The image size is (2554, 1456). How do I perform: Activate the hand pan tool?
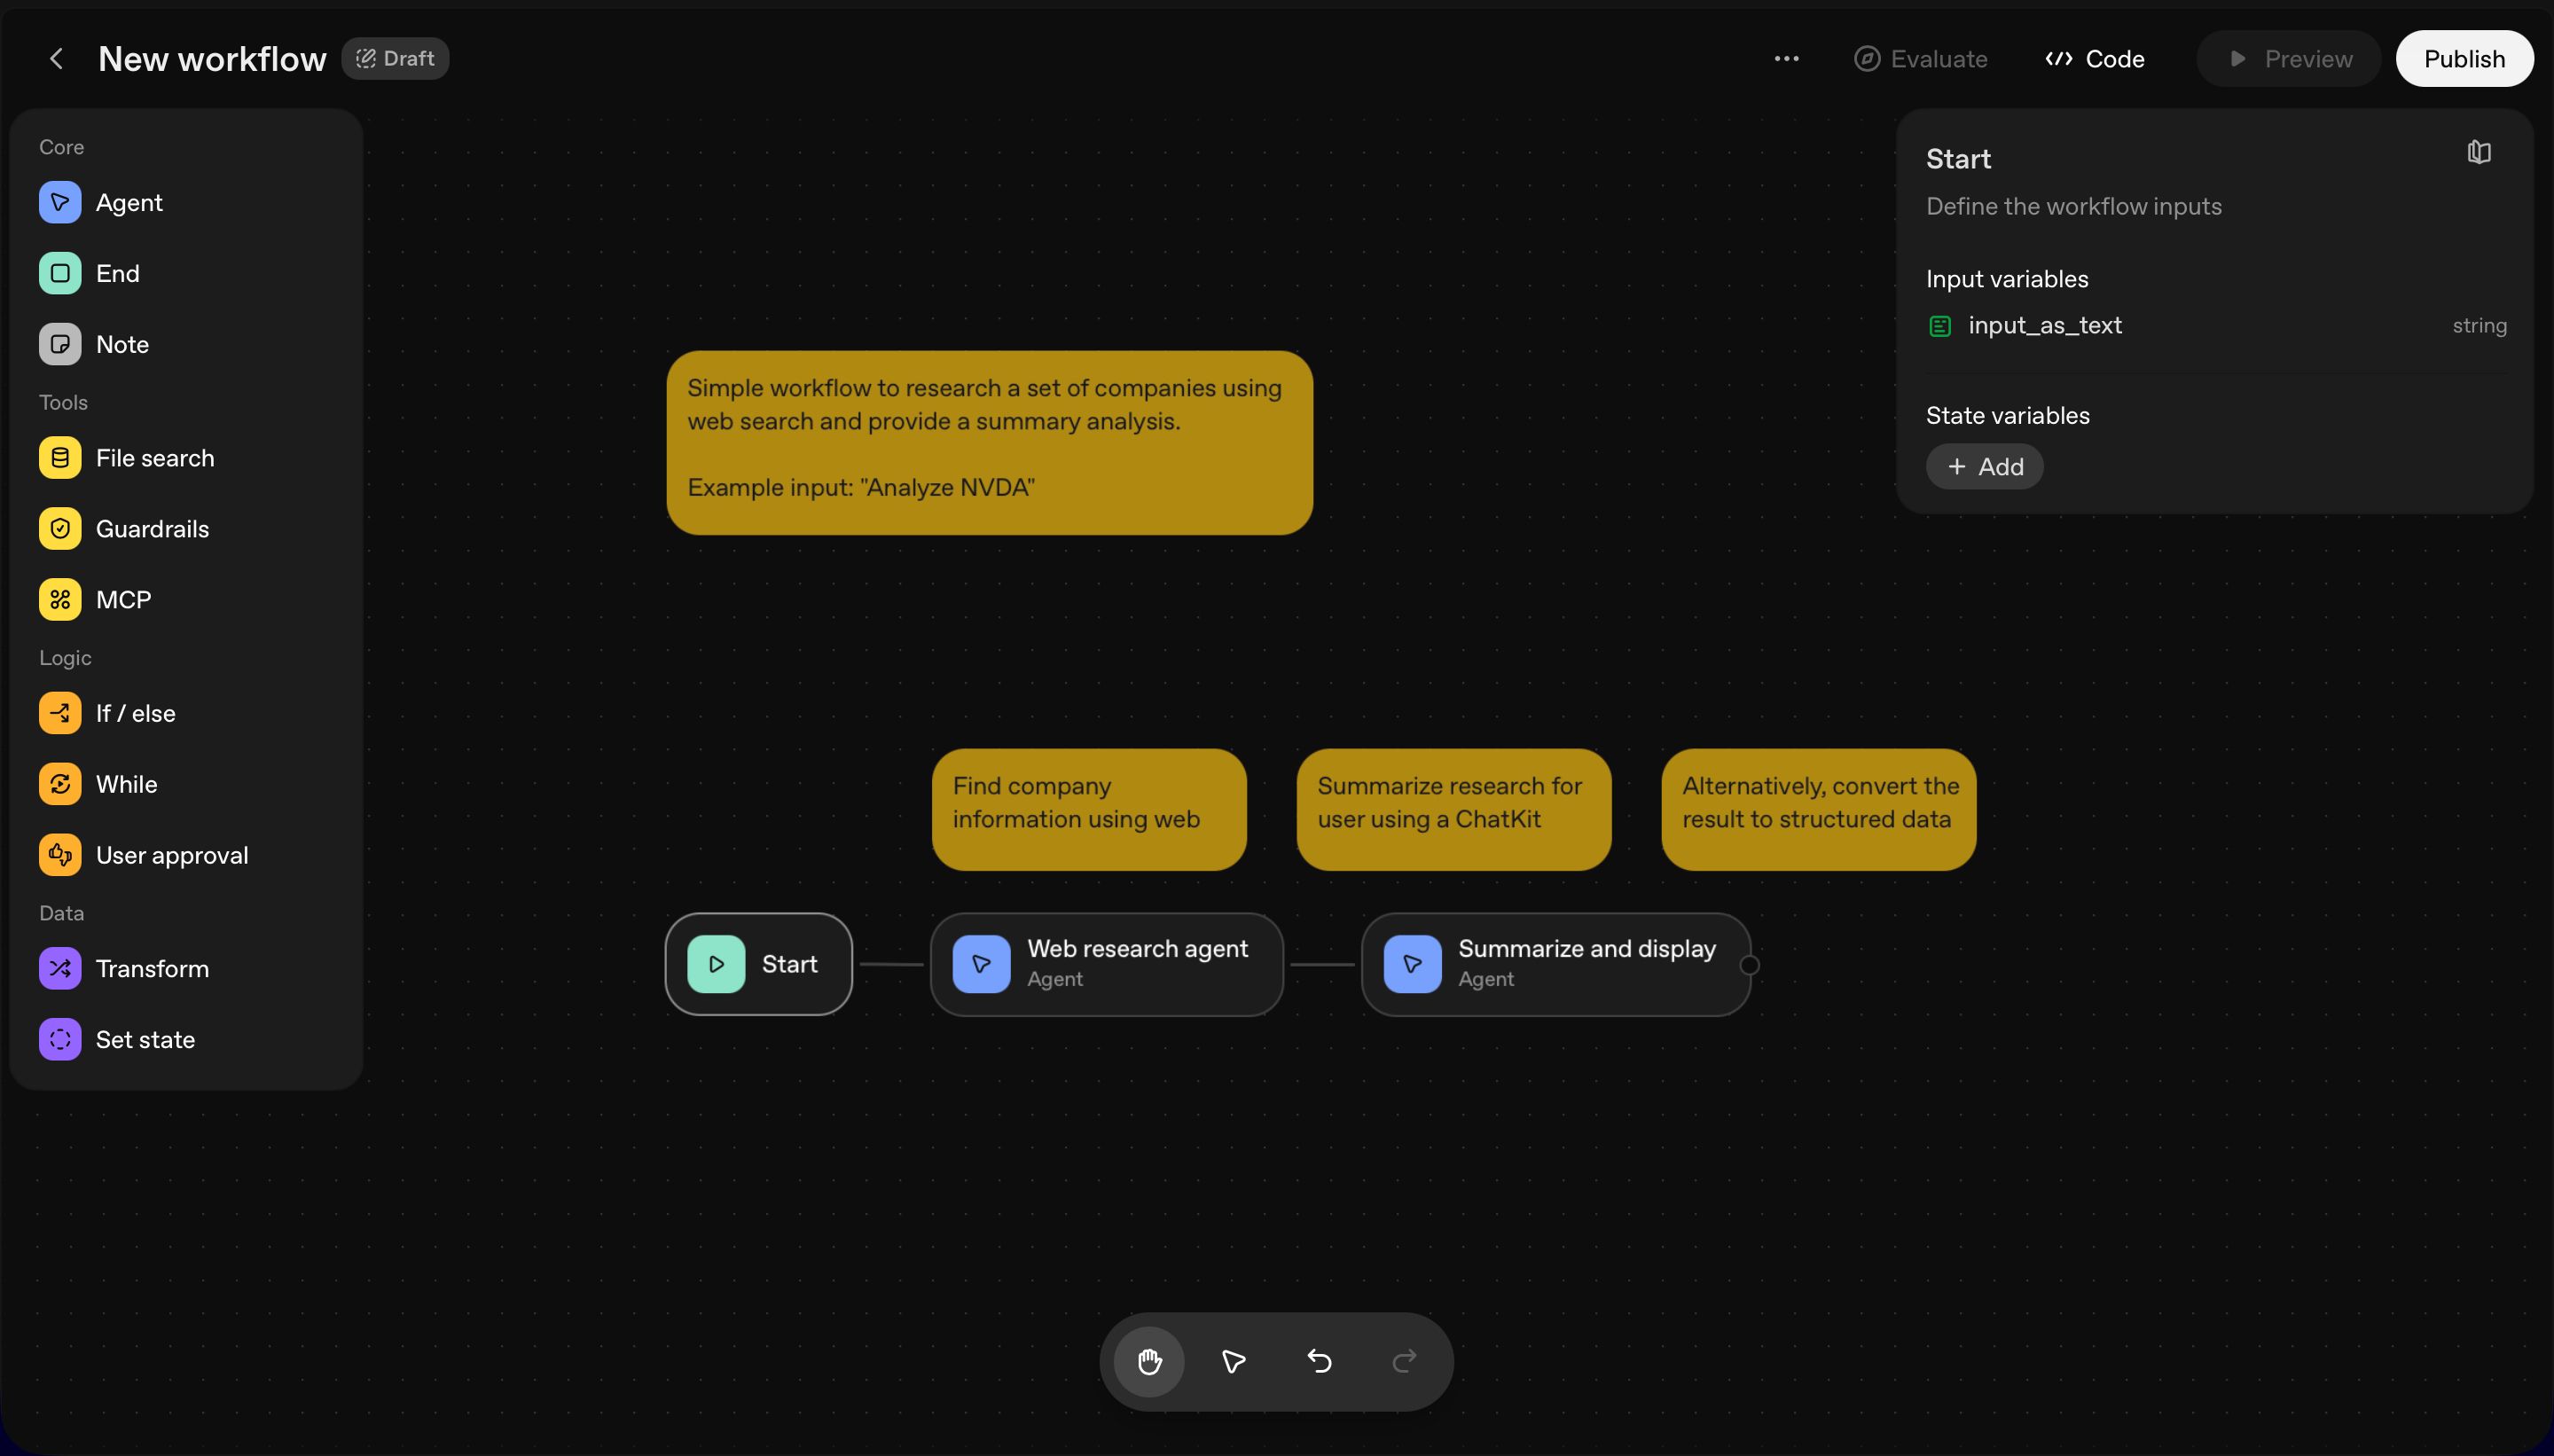(1149, 1362)
